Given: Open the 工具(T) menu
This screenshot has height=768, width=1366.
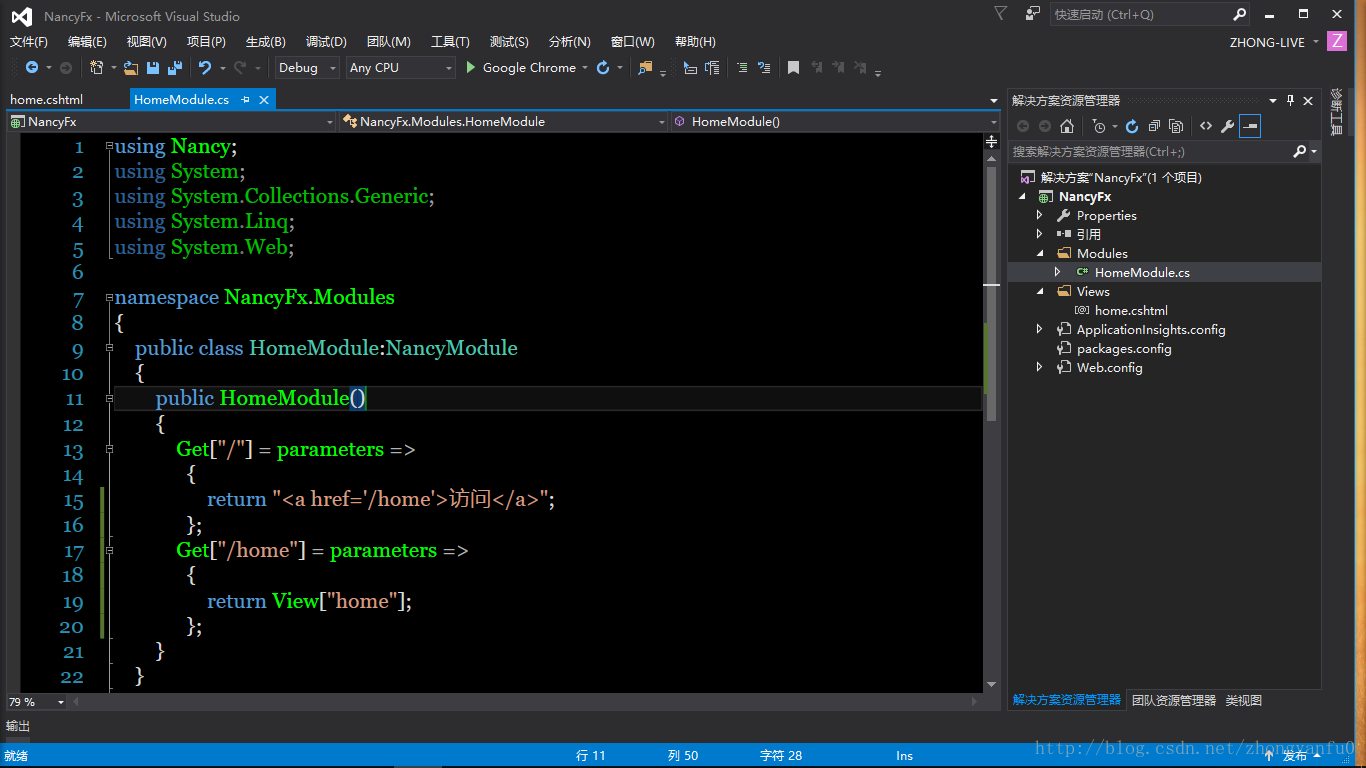Looking at the screenshot, I should pos(450,42).
